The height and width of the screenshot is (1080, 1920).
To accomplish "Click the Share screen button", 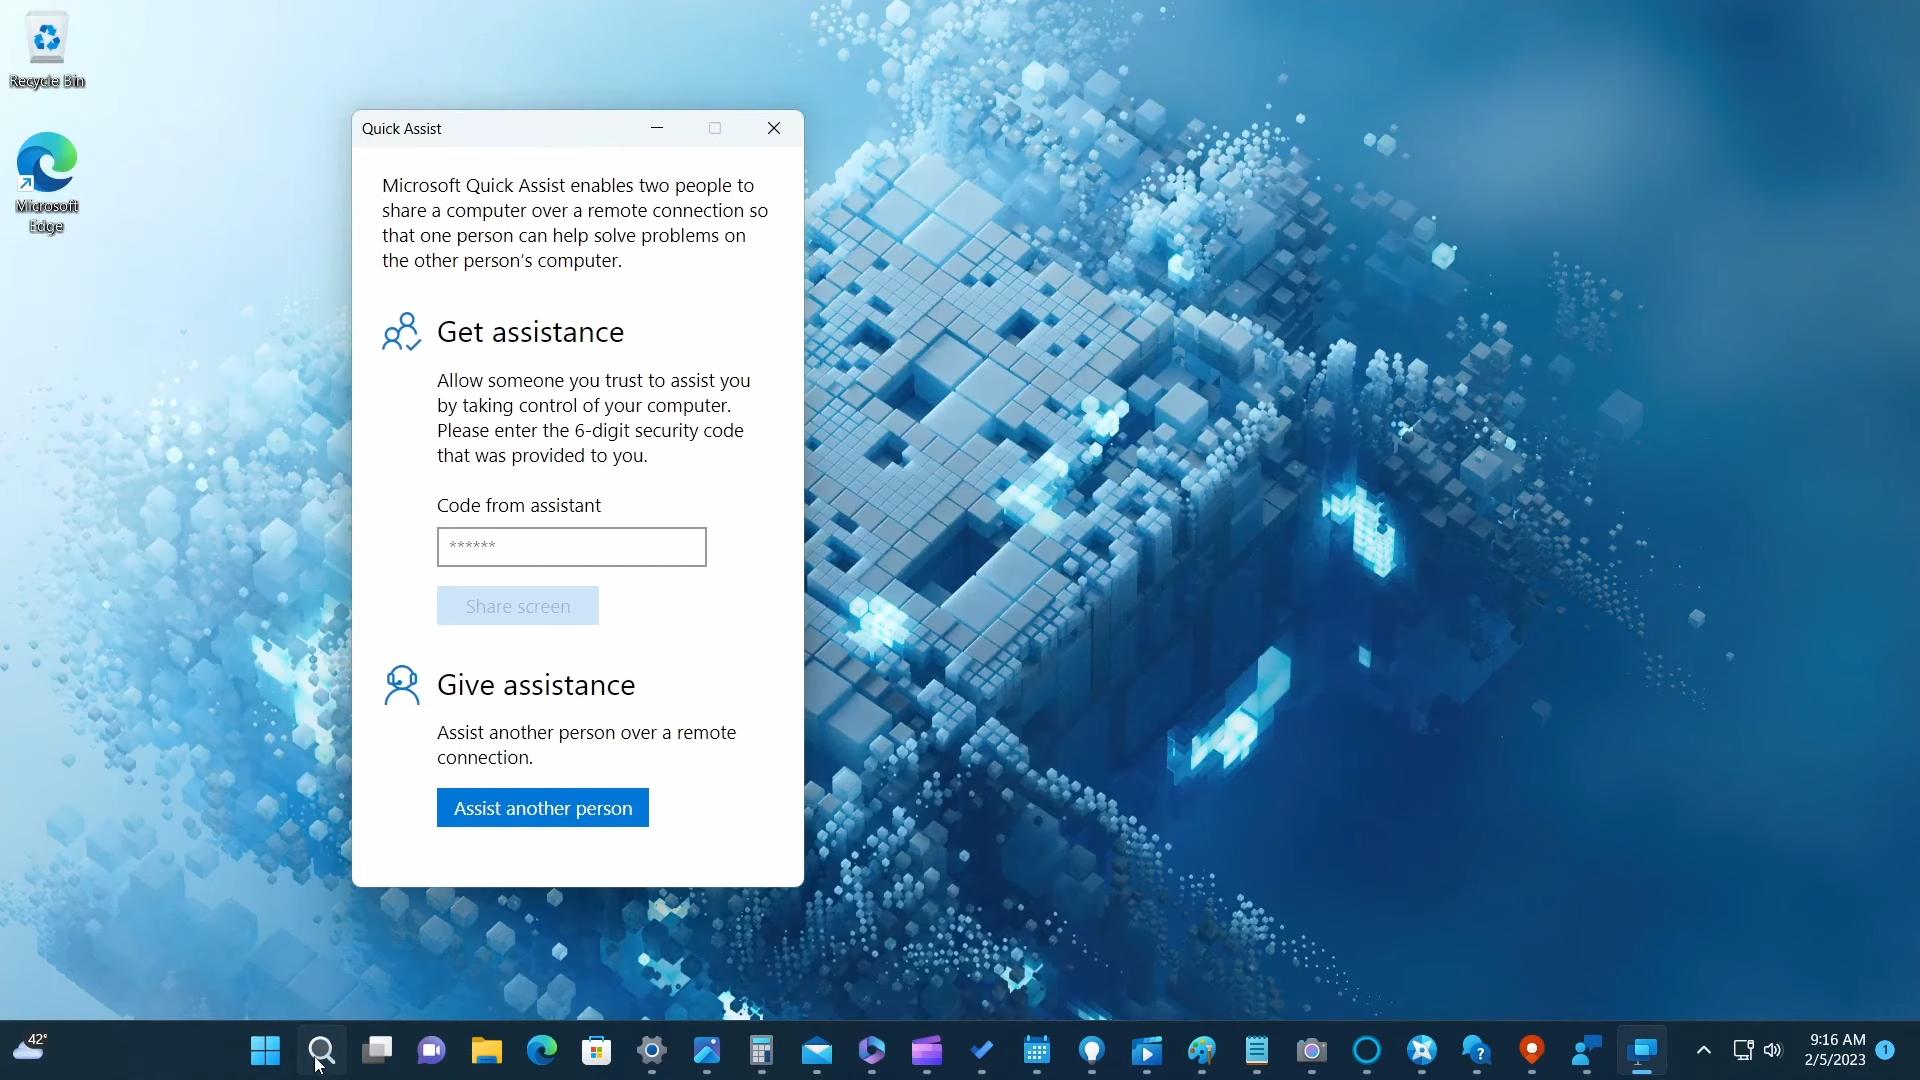I will 517,606.
